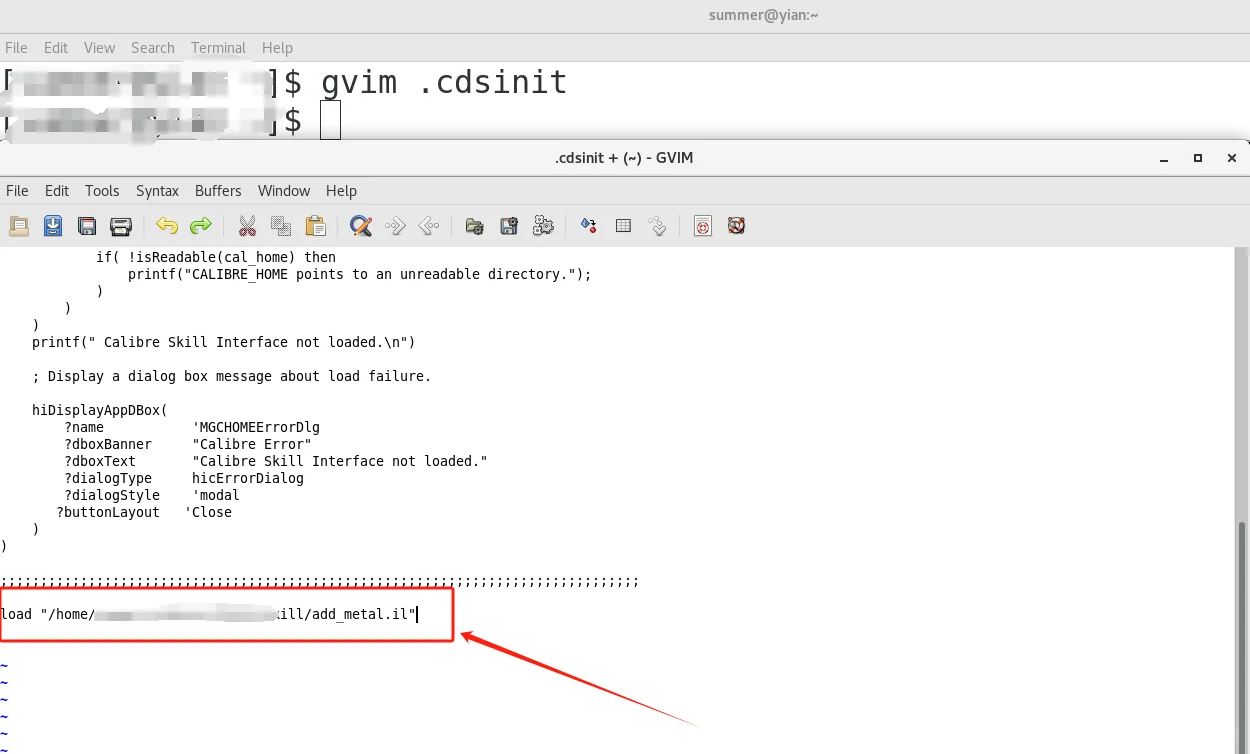
Task: Click the Save Session disk-gear icon
Action: point(509,226)
